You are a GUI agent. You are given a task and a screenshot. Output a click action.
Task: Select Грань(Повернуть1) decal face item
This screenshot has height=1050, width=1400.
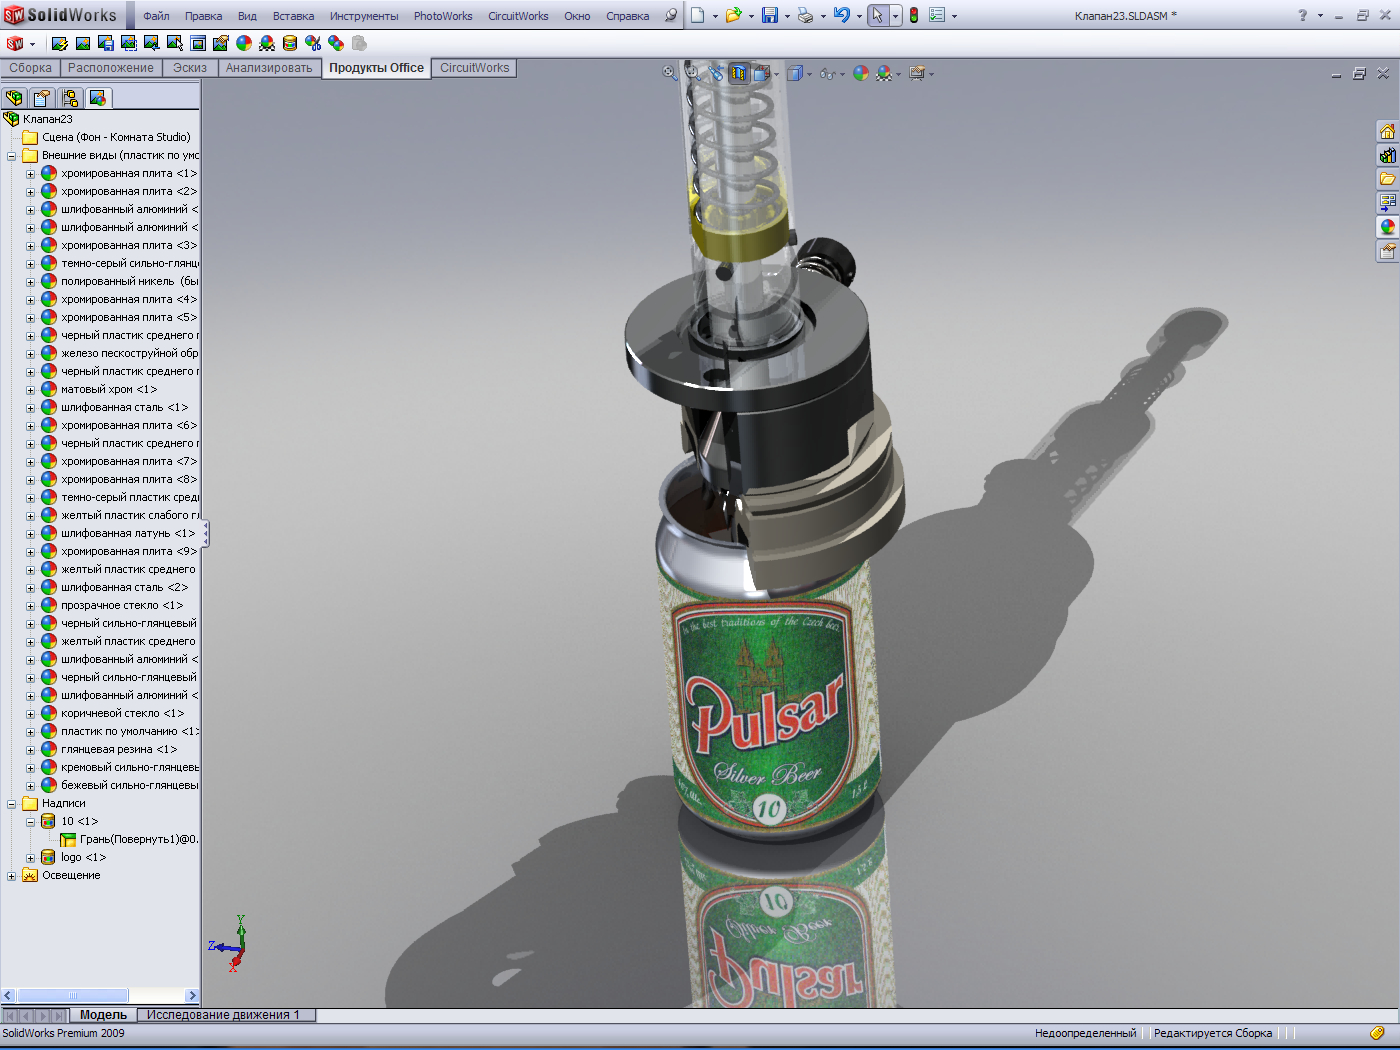click(x=139, y=839)
